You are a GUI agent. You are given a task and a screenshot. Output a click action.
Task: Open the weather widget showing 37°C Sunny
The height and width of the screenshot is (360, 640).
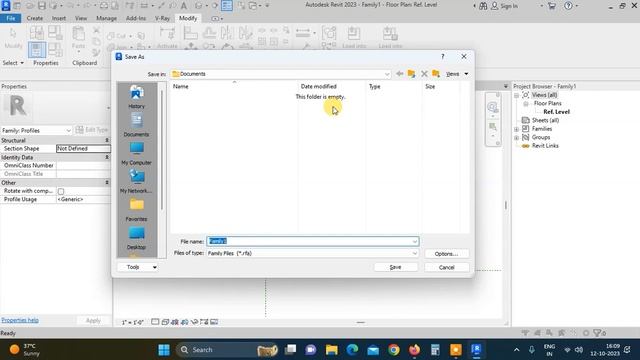(x=25, y=350)
